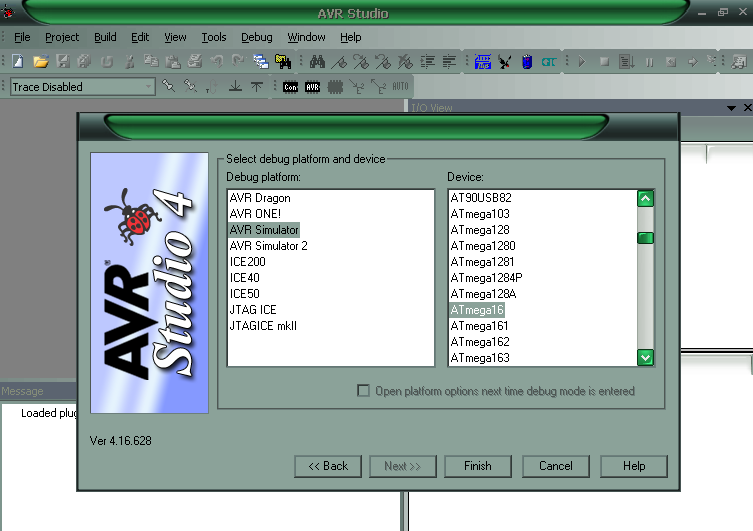Screen dimensions: 753x531
Task: Open the Trace Disabled dropdown
Action: click(148, 87)
